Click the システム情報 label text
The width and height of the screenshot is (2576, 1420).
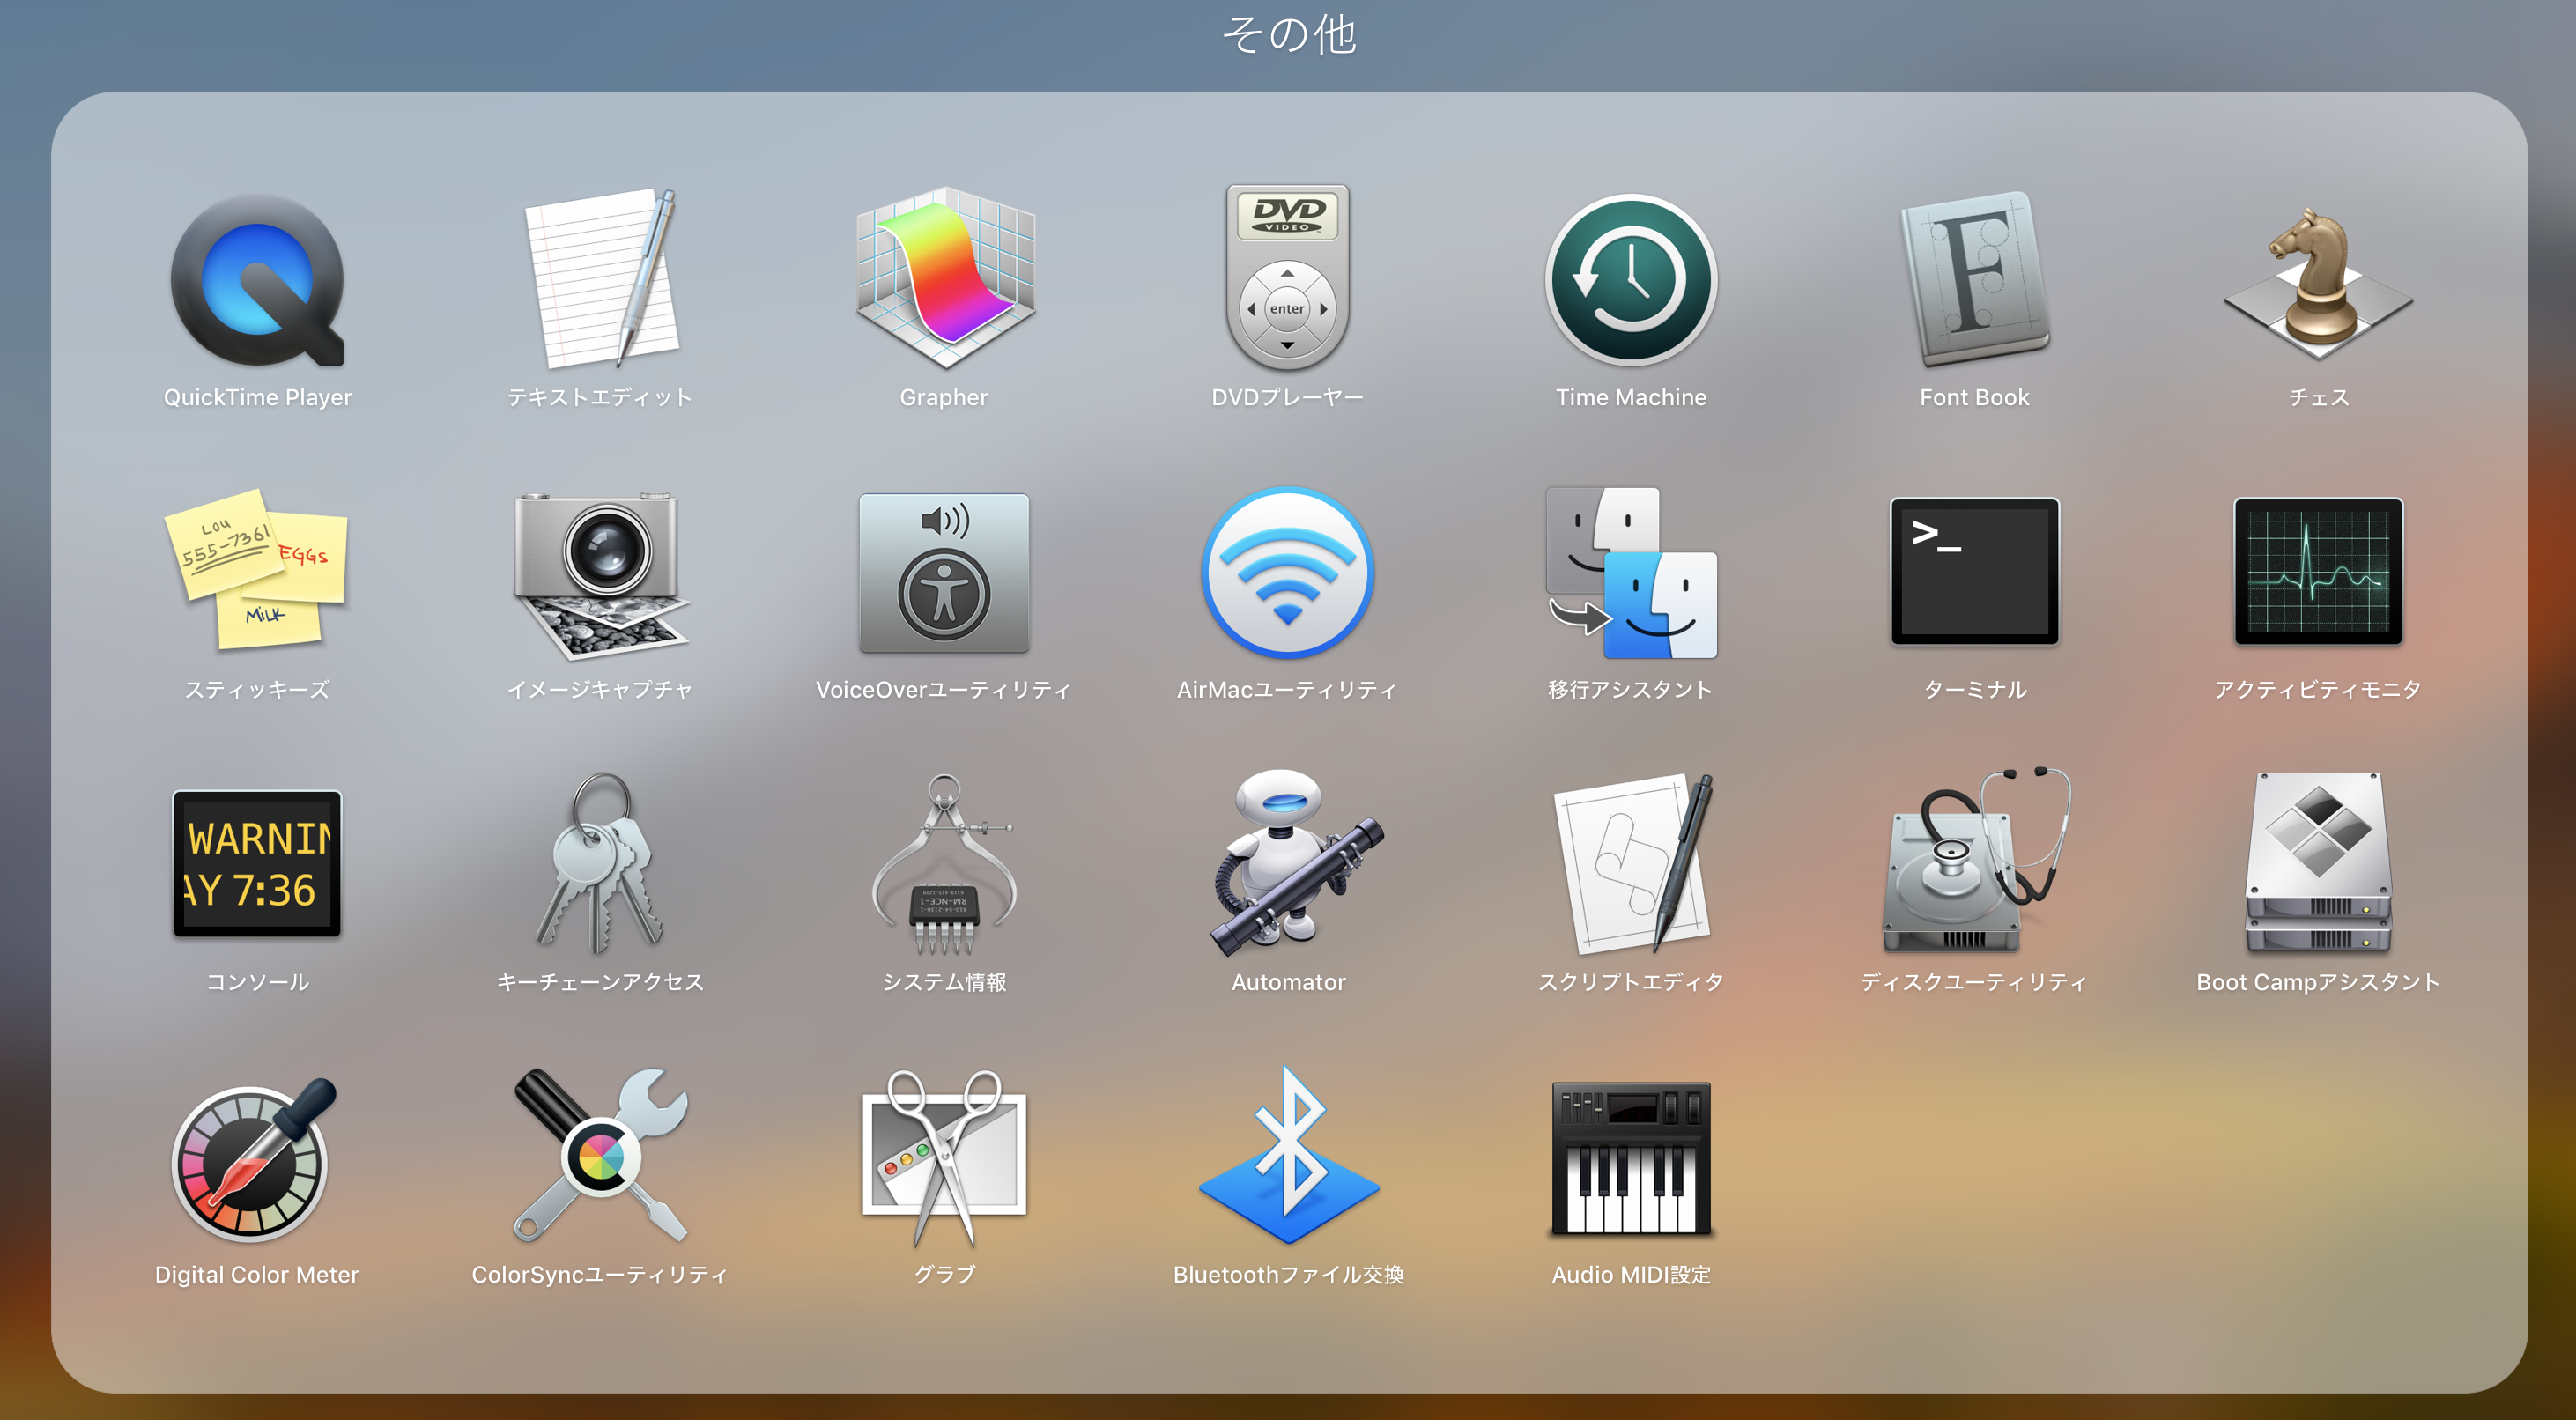[x=945, y=982]
